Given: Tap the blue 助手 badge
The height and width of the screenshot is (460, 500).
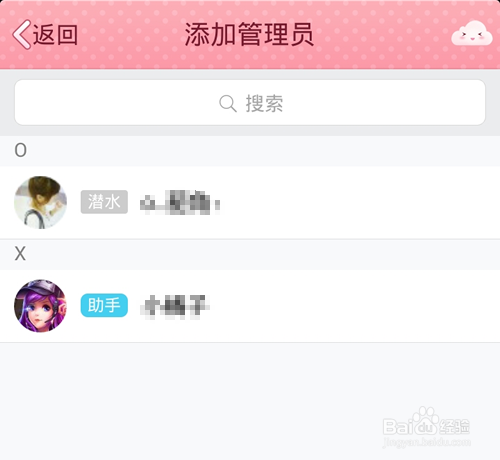Looking at the screenshot, I should tap(104, 305).
